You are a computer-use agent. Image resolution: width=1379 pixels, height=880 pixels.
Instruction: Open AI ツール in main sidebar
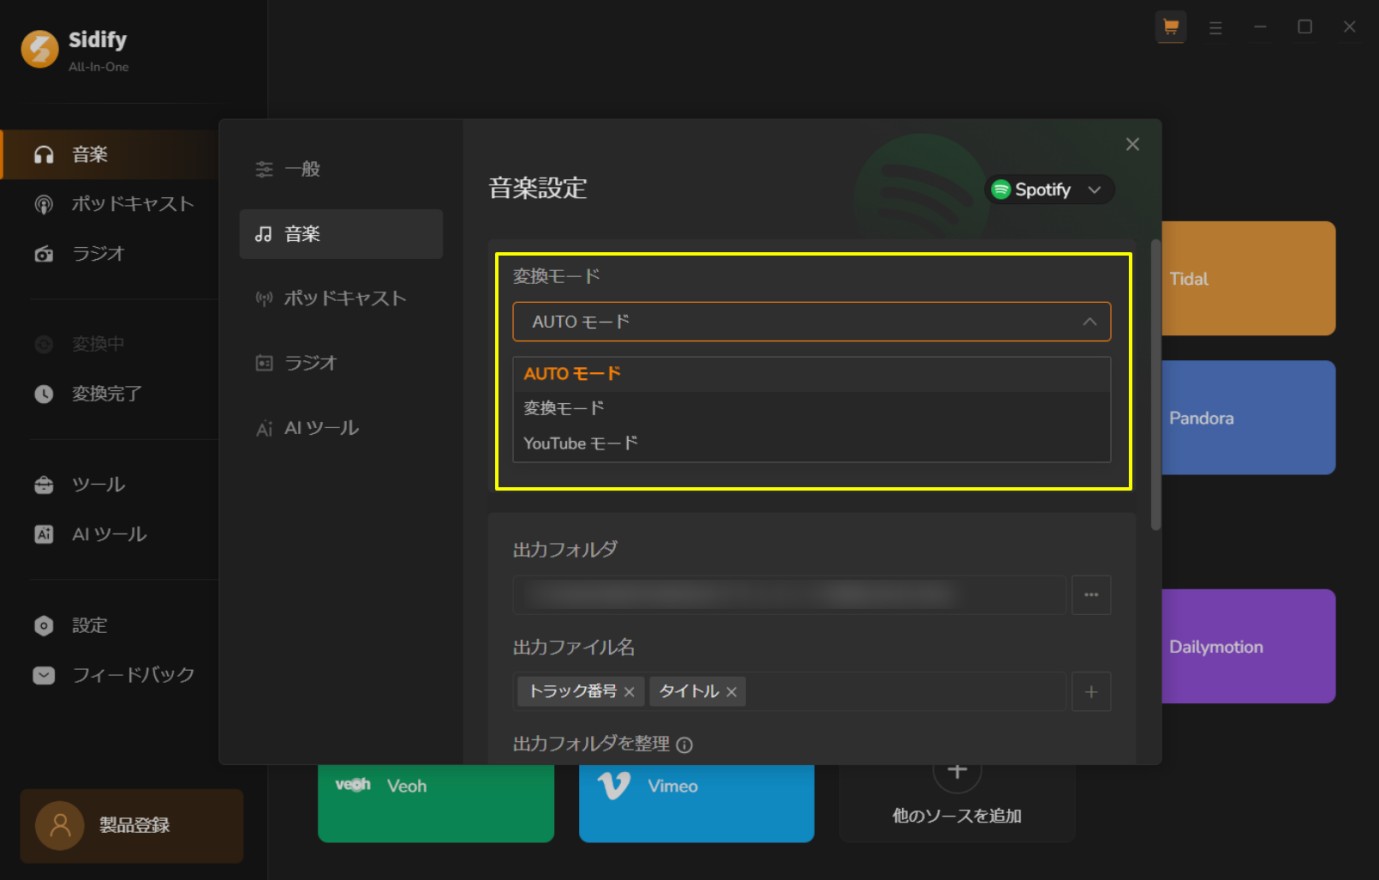click(x=110, y=535)
